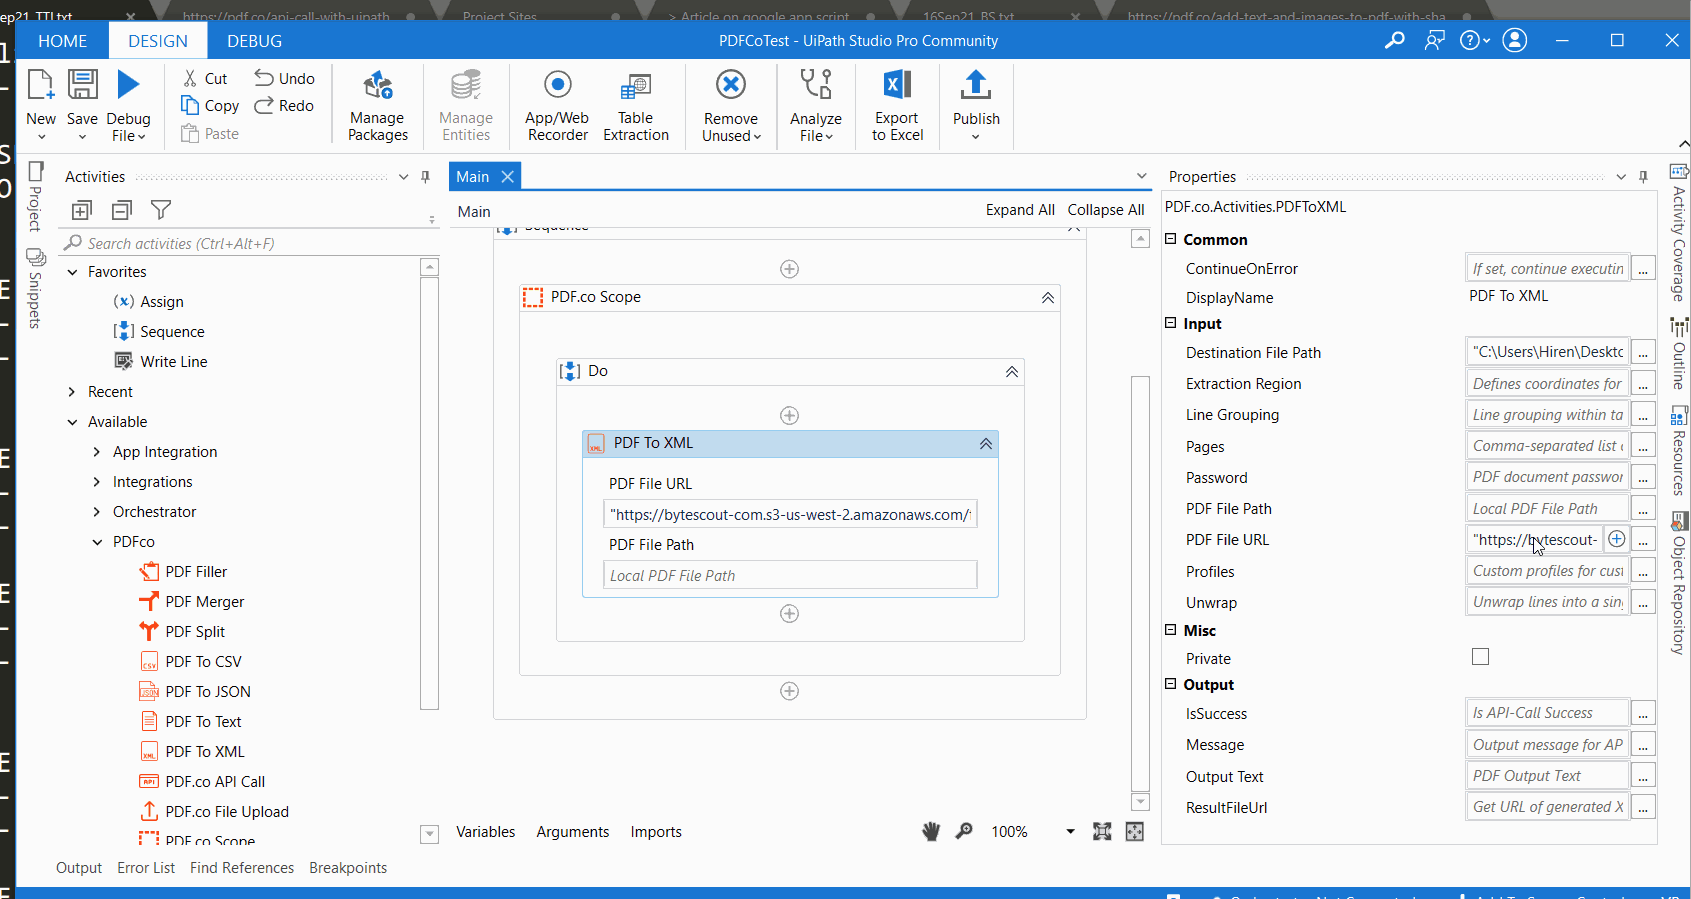Screen dimensions: 1691x899
Task: Collapse the PDFco tree node
Action: coord(97,542)
